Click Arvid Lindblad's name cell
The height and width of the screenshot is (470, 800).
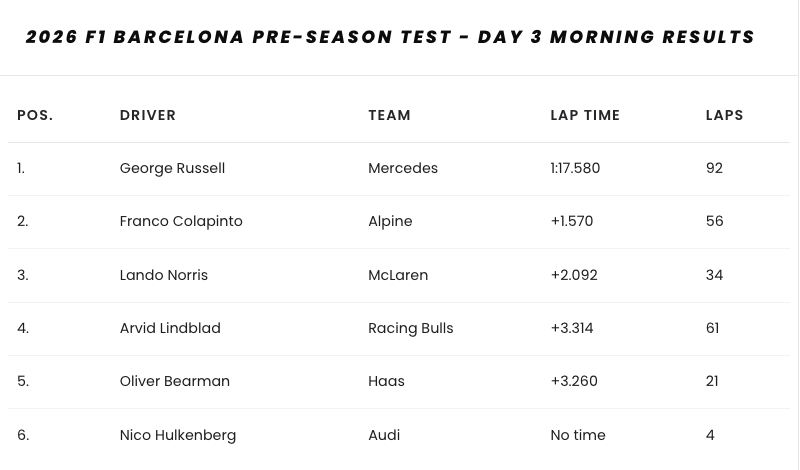click(170, 328)
